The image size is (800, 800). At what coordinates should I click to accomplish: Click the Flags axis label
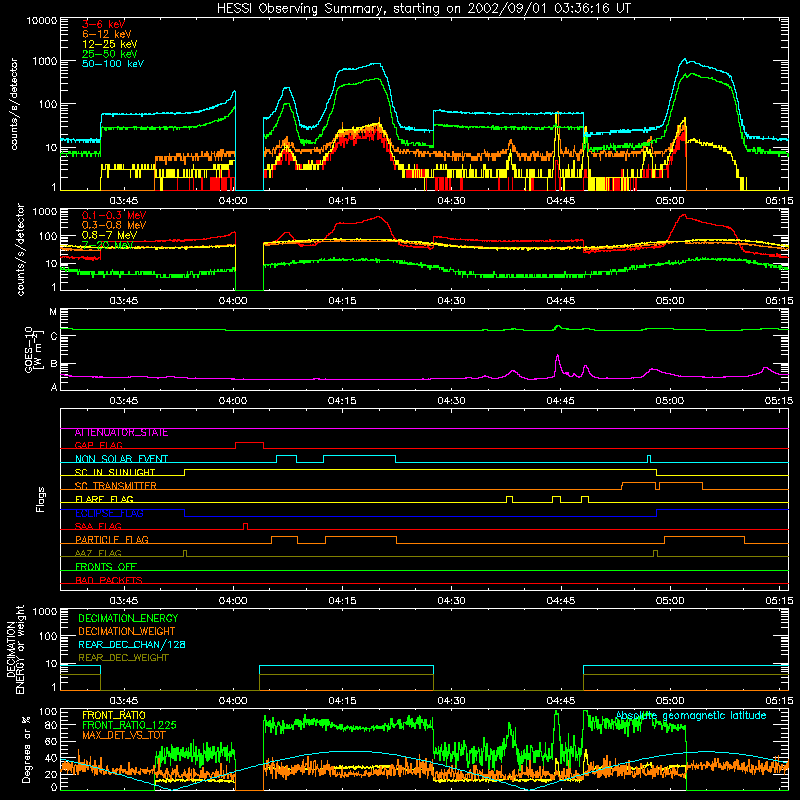click(41, 499)
